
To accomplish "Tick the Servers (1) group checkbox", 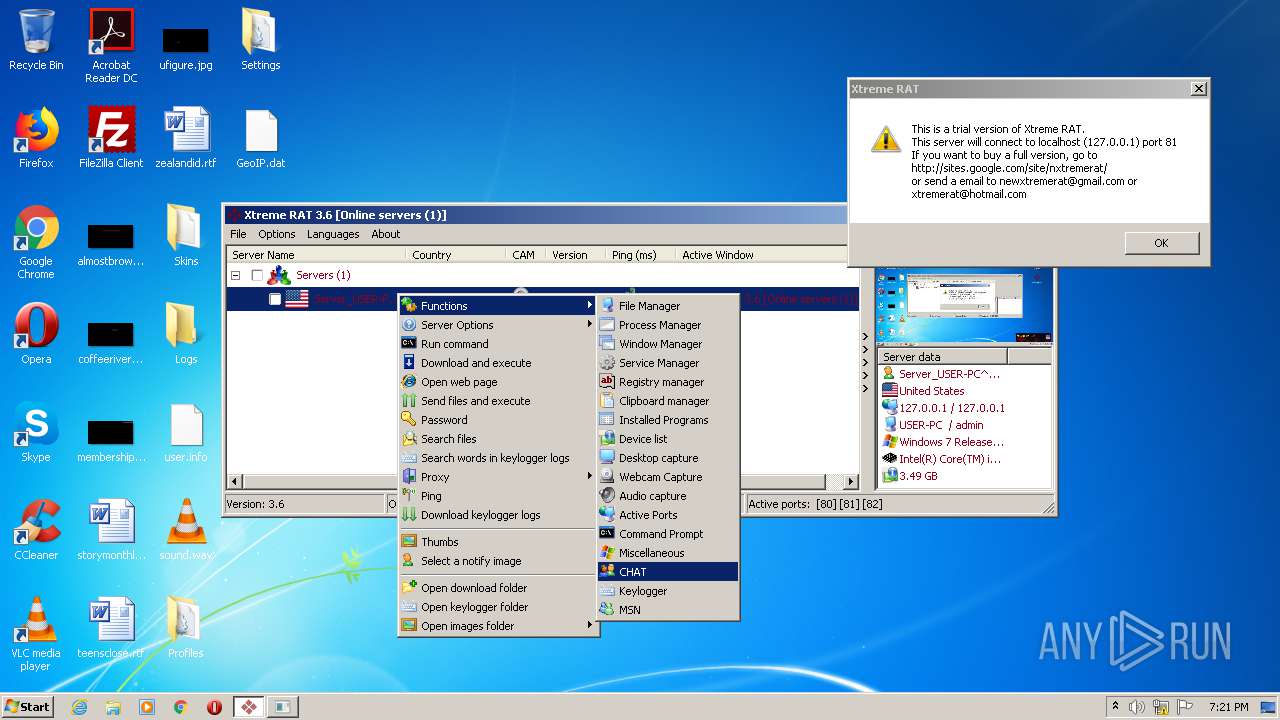I will 257,275.
